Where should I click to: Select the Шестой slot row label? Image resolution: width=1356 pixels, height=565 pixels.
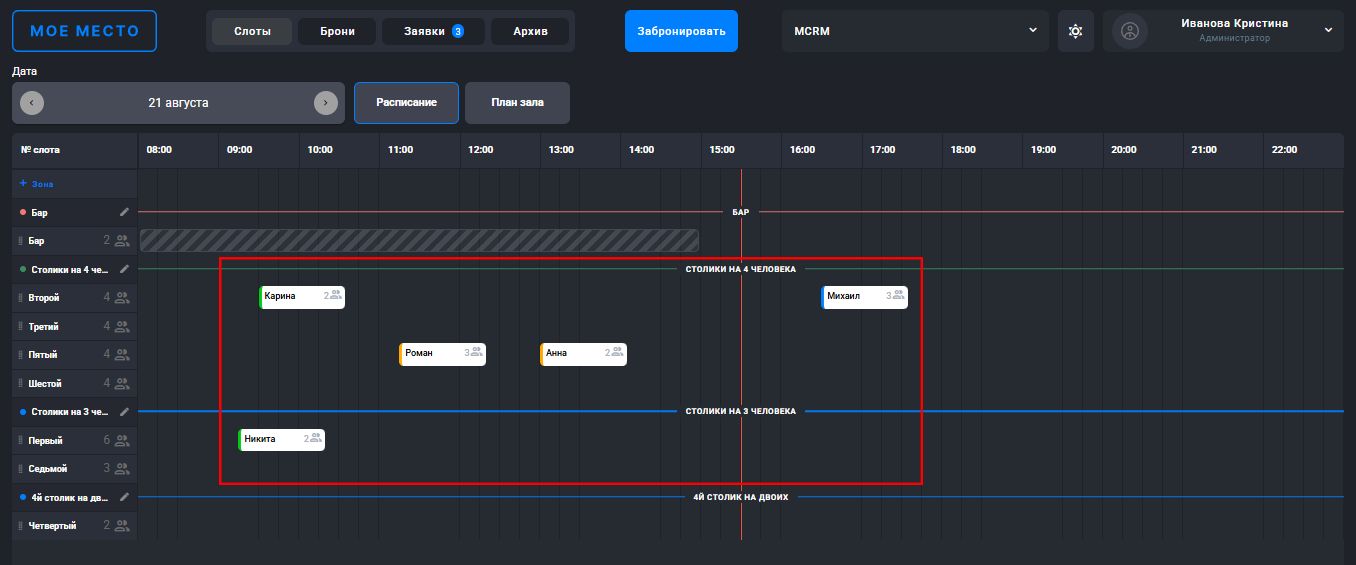pyautogui.click(x=46, y=384)
